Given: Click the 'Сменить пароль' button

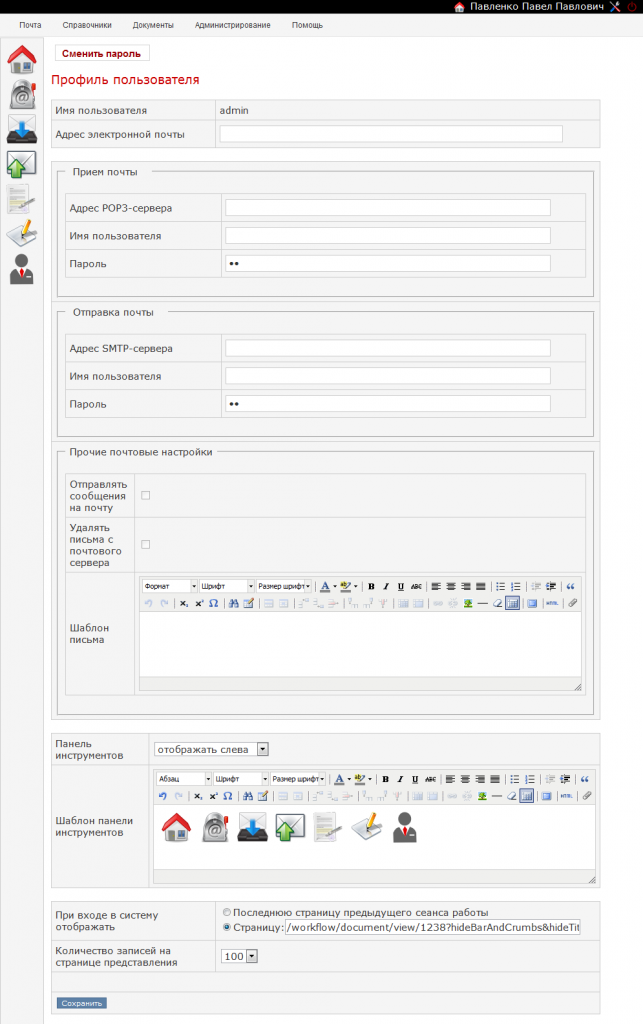Looking at the screenshot, I should tap(101, 54).
